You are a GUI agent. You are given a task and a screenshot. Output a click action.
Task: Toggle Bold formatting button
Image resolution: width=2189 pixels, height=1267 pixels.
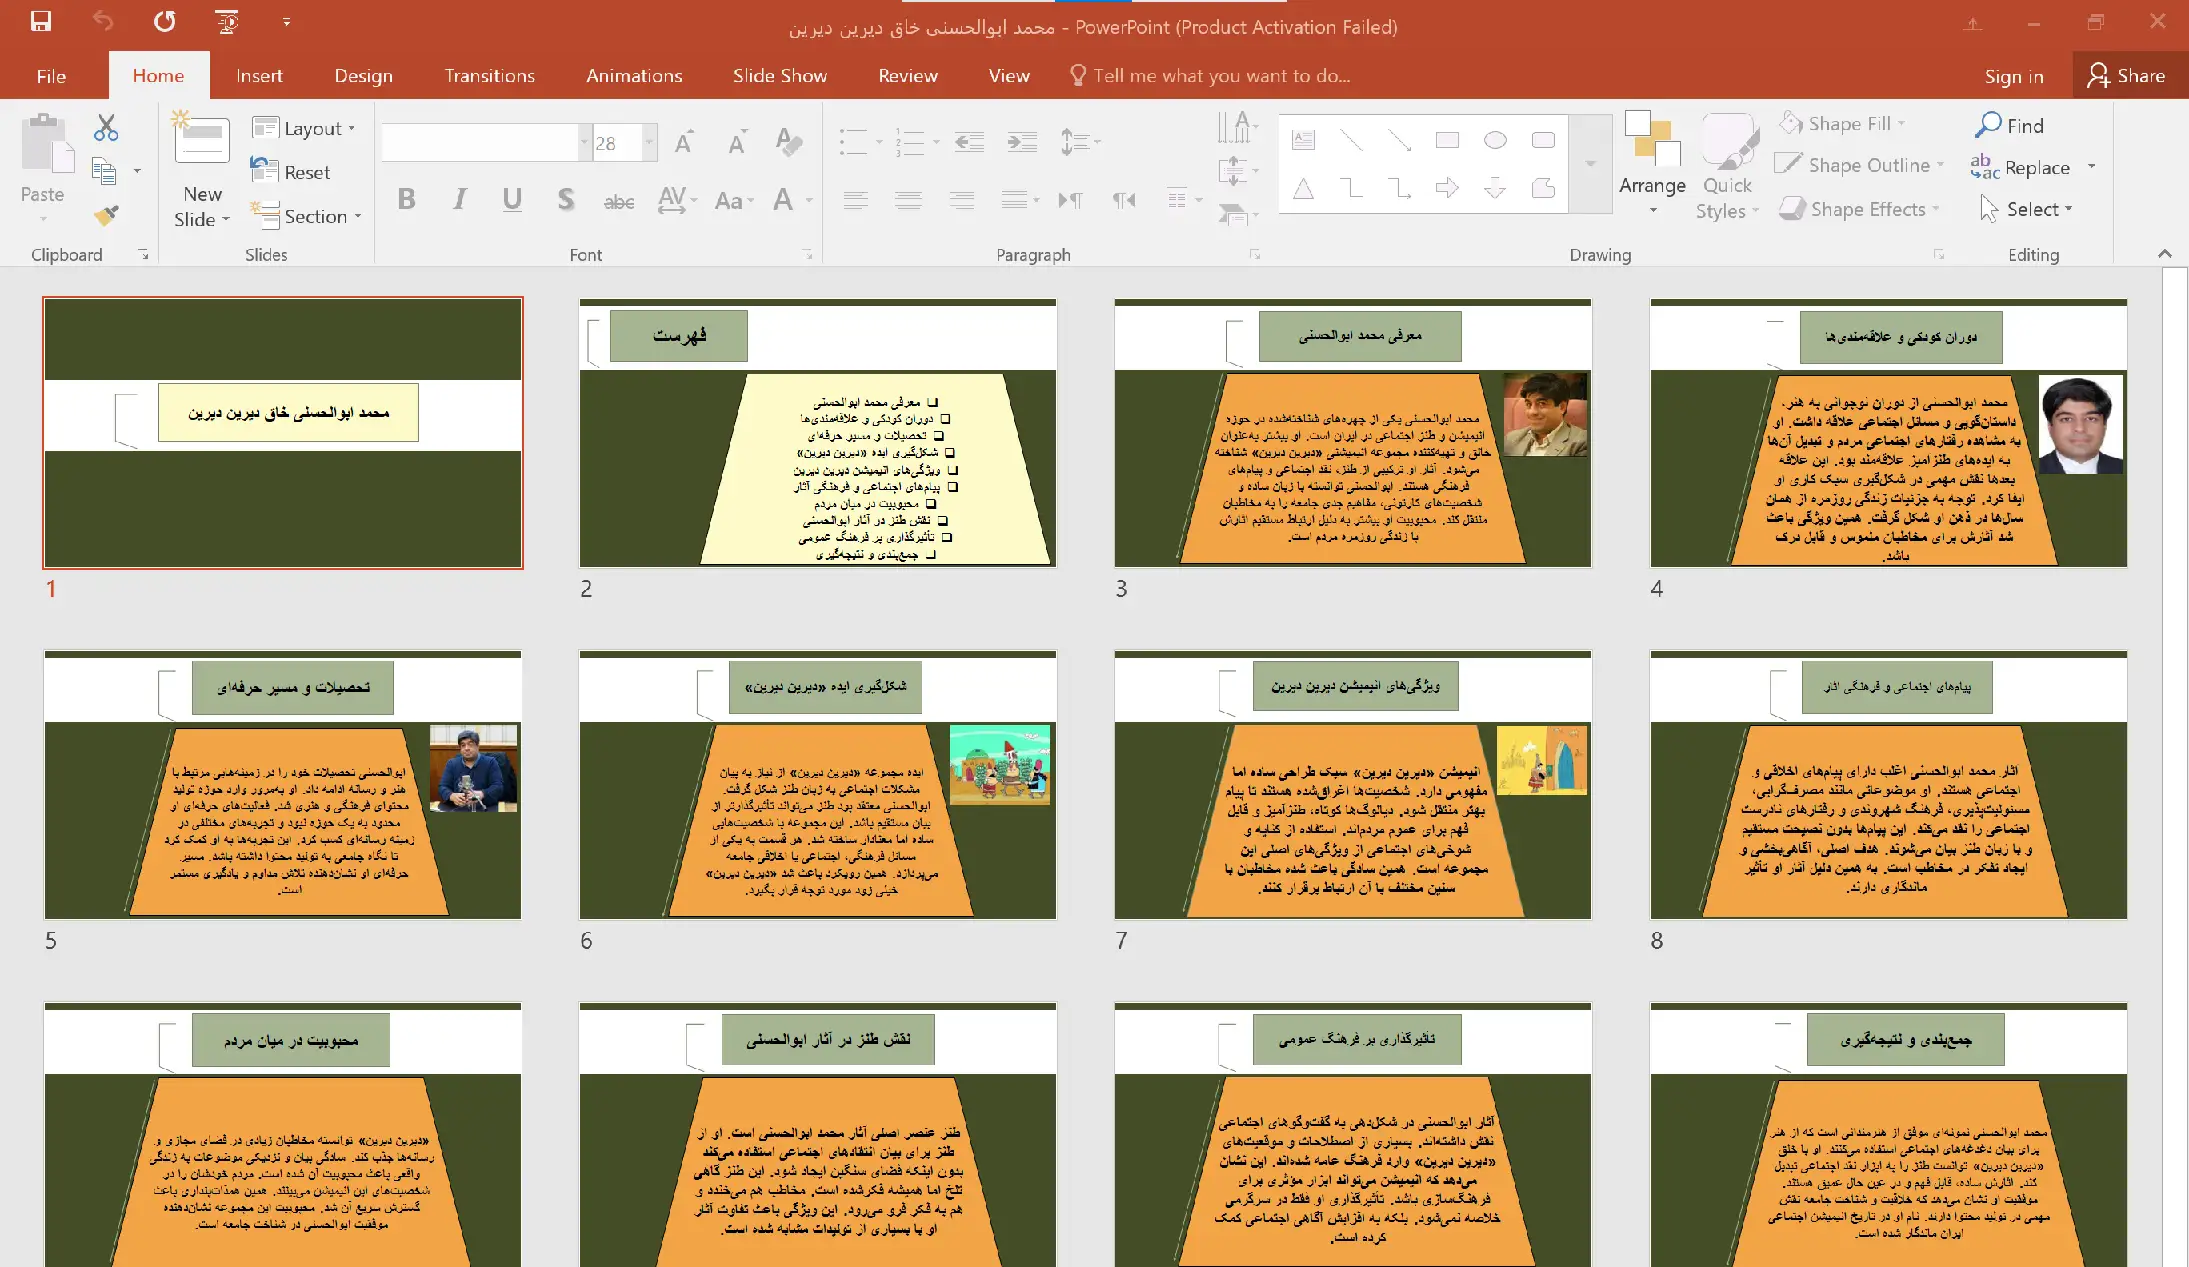(406, 199)
